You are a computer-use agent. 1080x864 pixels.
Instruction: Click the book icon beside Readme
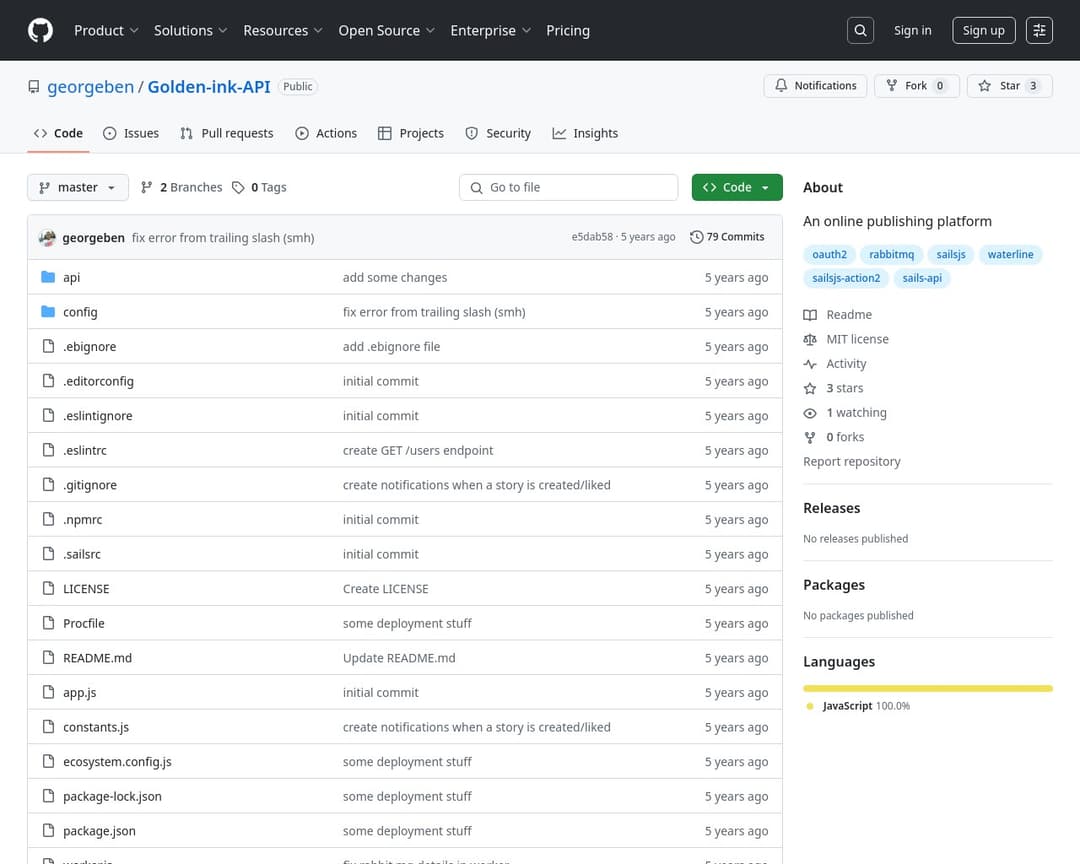pyautogui.click(x=810, y=315)
